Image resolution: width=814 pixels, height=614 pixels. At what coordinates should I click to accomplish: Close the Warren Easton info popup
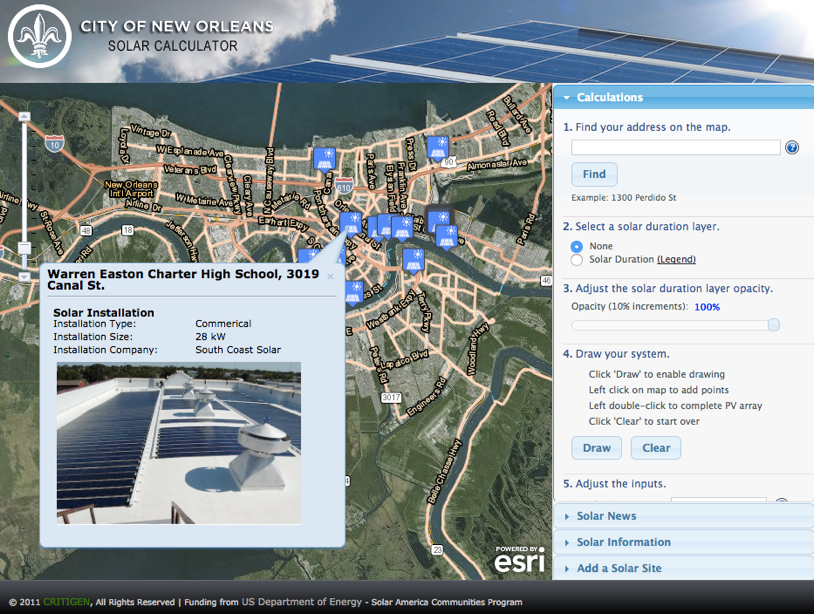330,277
